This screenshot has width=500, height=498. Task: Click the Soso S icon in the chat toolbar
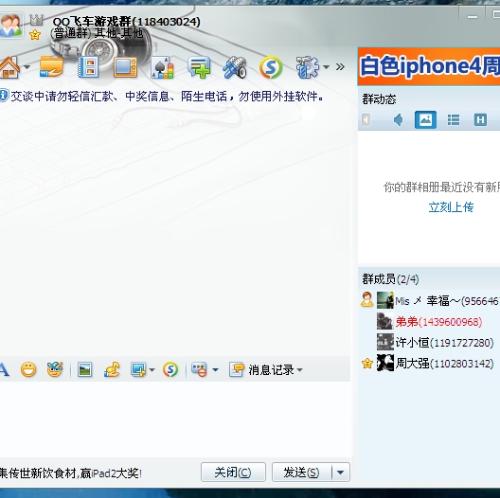[170, 370]
